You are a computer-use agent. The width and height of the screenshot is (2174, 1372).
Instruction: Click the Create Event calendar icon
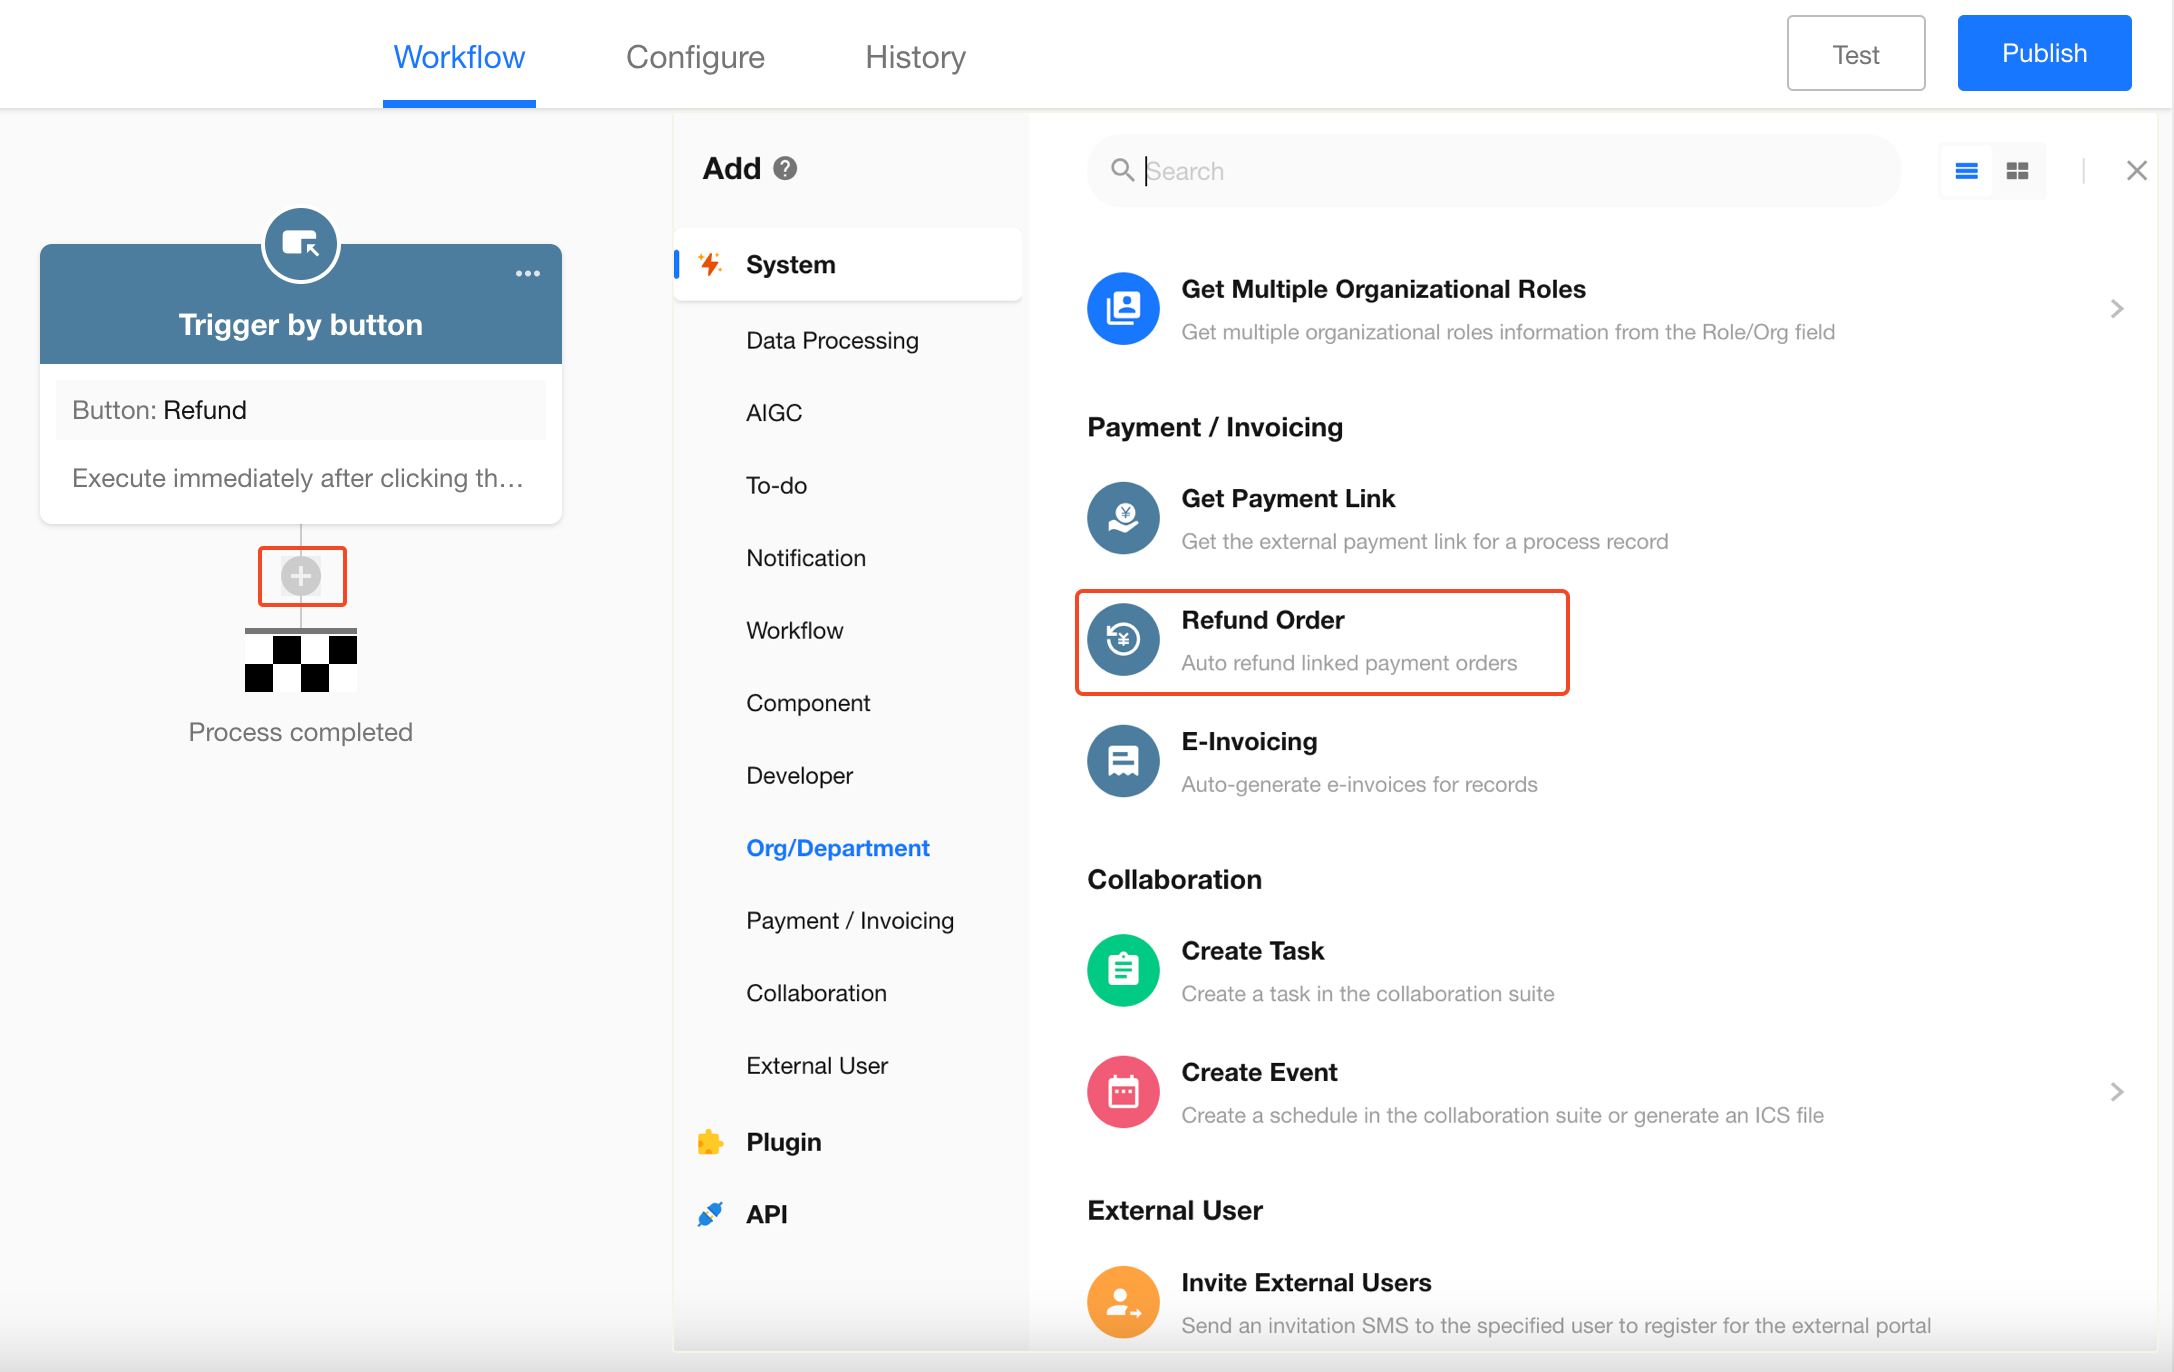pyautogui.click(x=1123, y=1092)
